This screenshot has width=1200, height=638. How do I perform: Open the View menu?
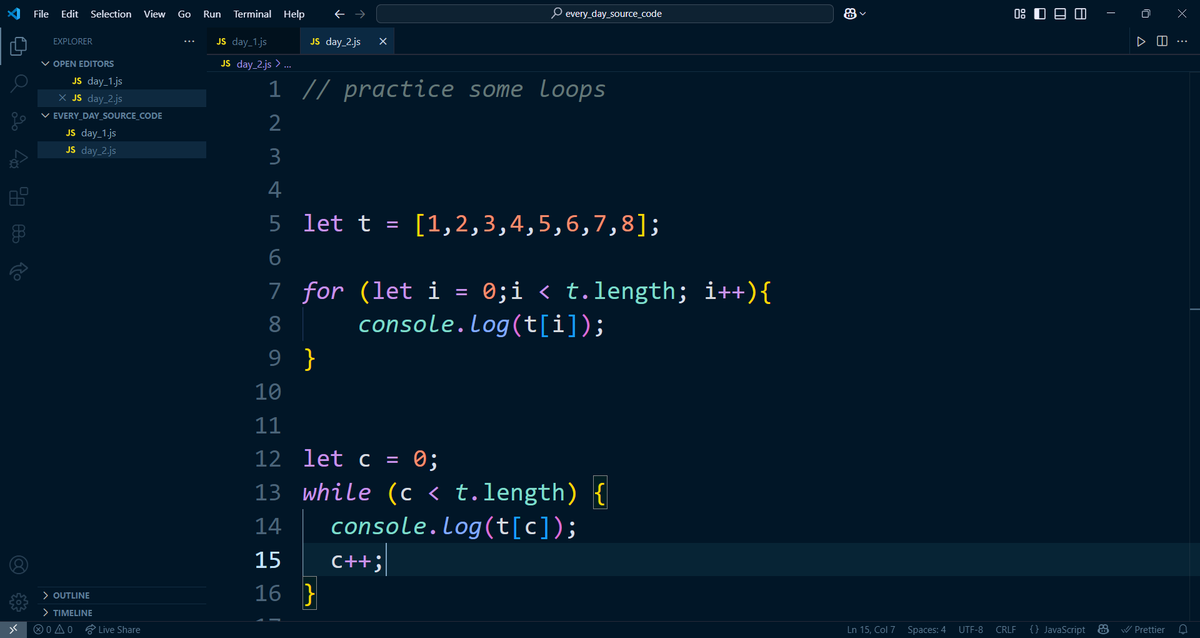(x=154, y=14)
